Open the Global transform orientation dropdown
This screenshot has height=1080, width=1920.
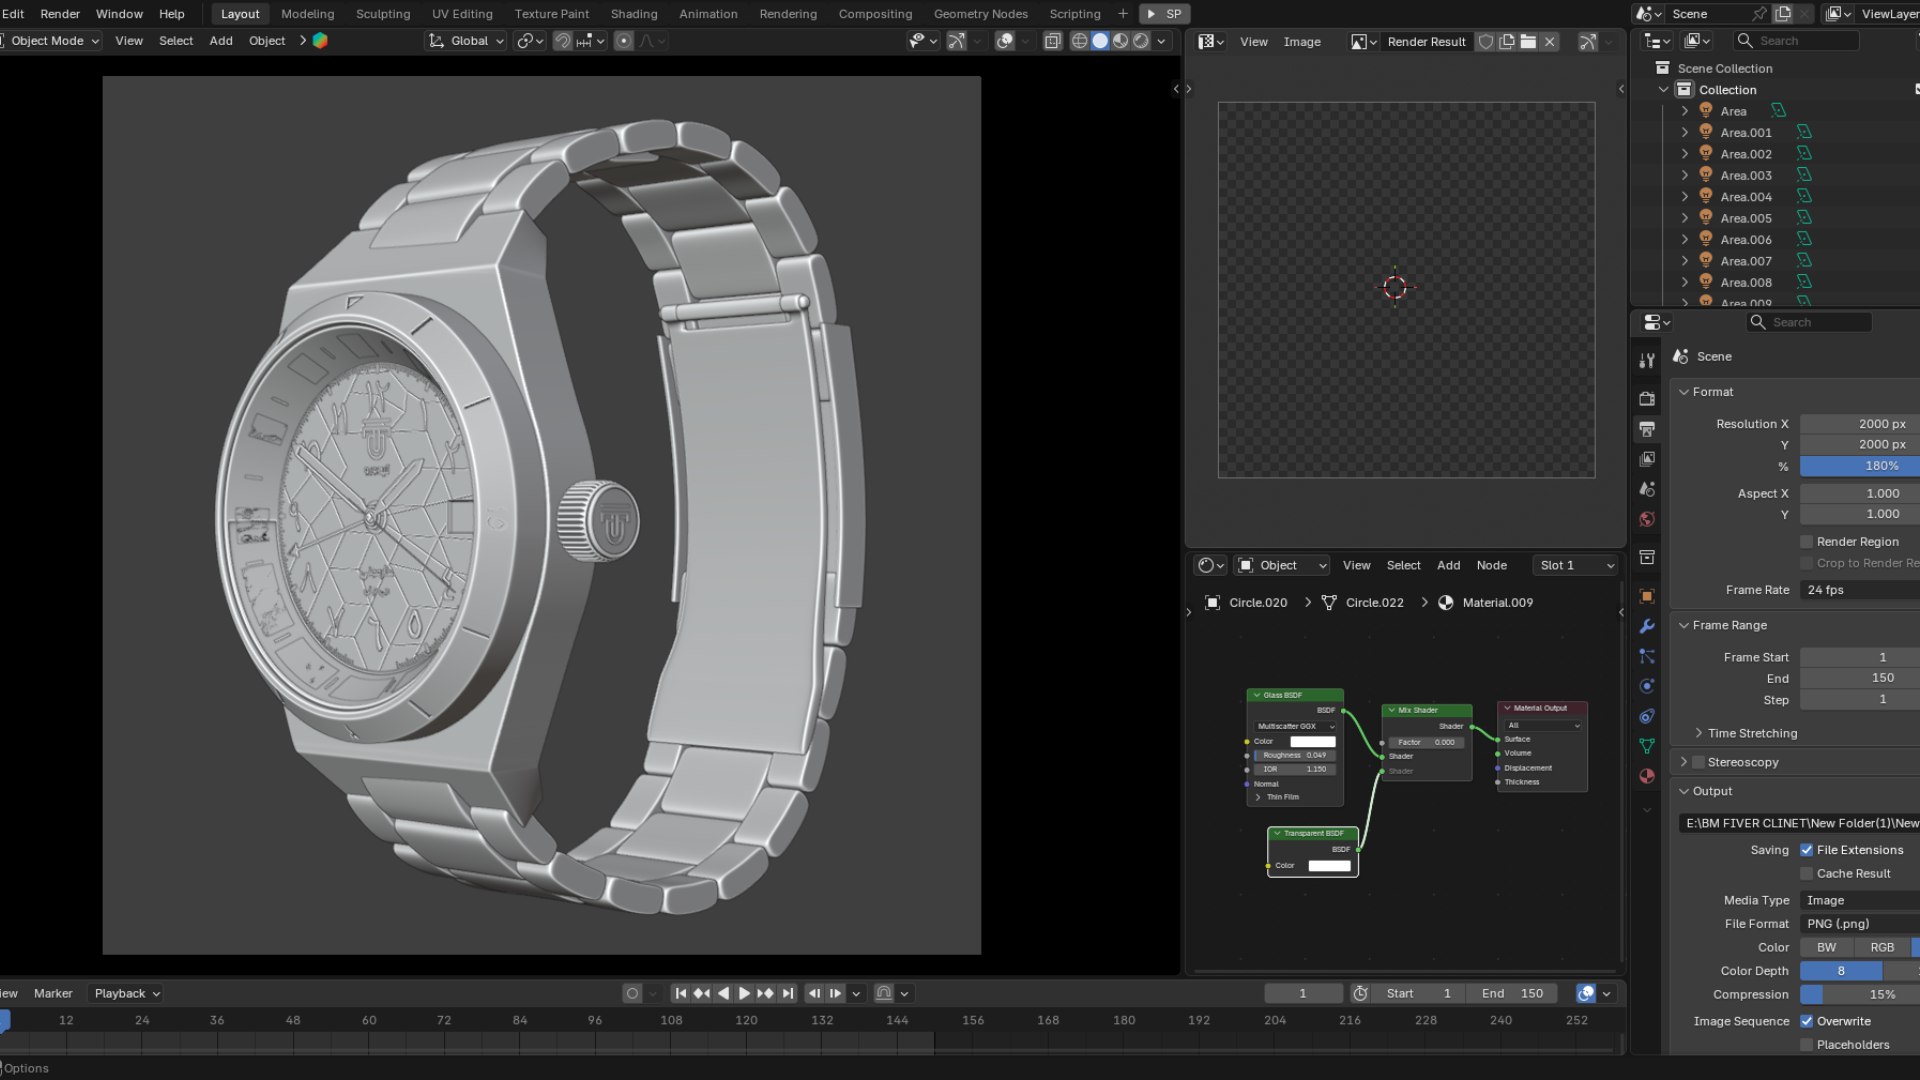(x=467, y=41)
